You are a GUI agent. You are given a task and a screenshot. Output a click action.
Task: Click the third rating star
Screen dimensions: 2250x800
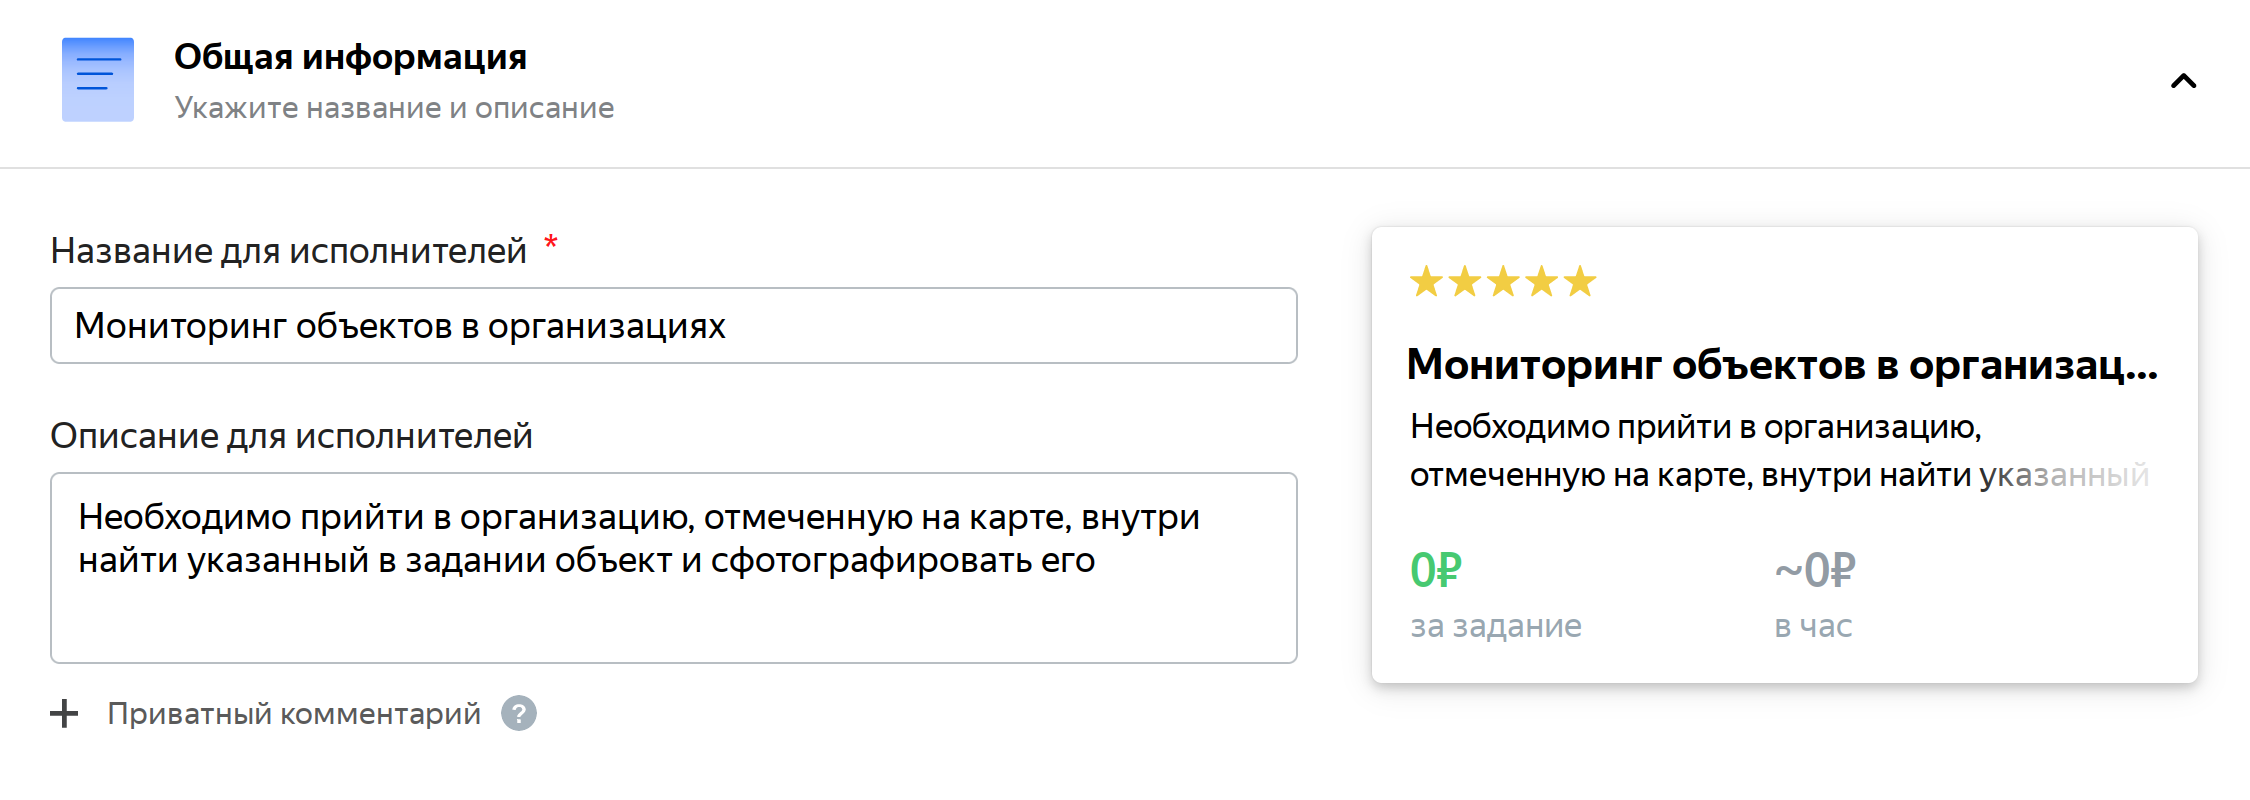pos(1503,282)
